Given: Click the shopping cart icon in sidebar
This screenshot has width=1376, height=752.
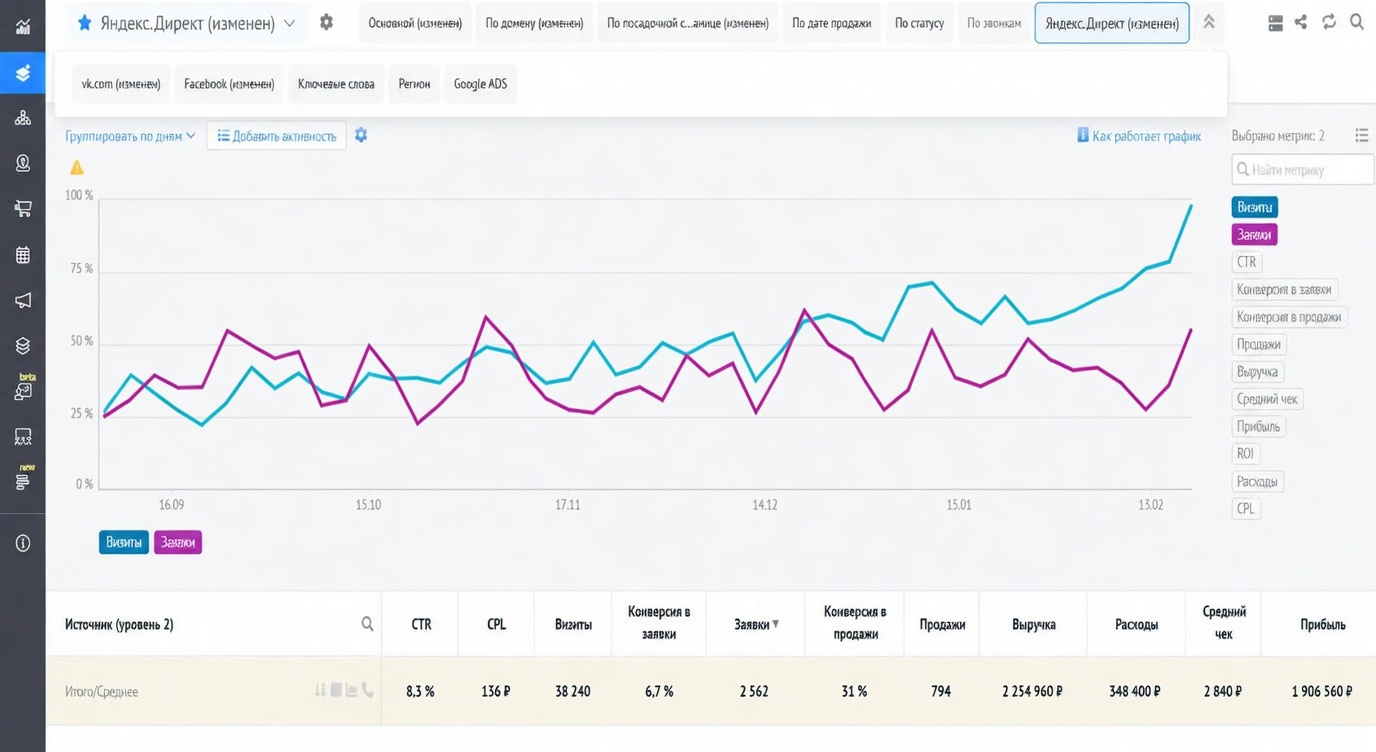Looking at the screenshot, I should coord(22,209).
